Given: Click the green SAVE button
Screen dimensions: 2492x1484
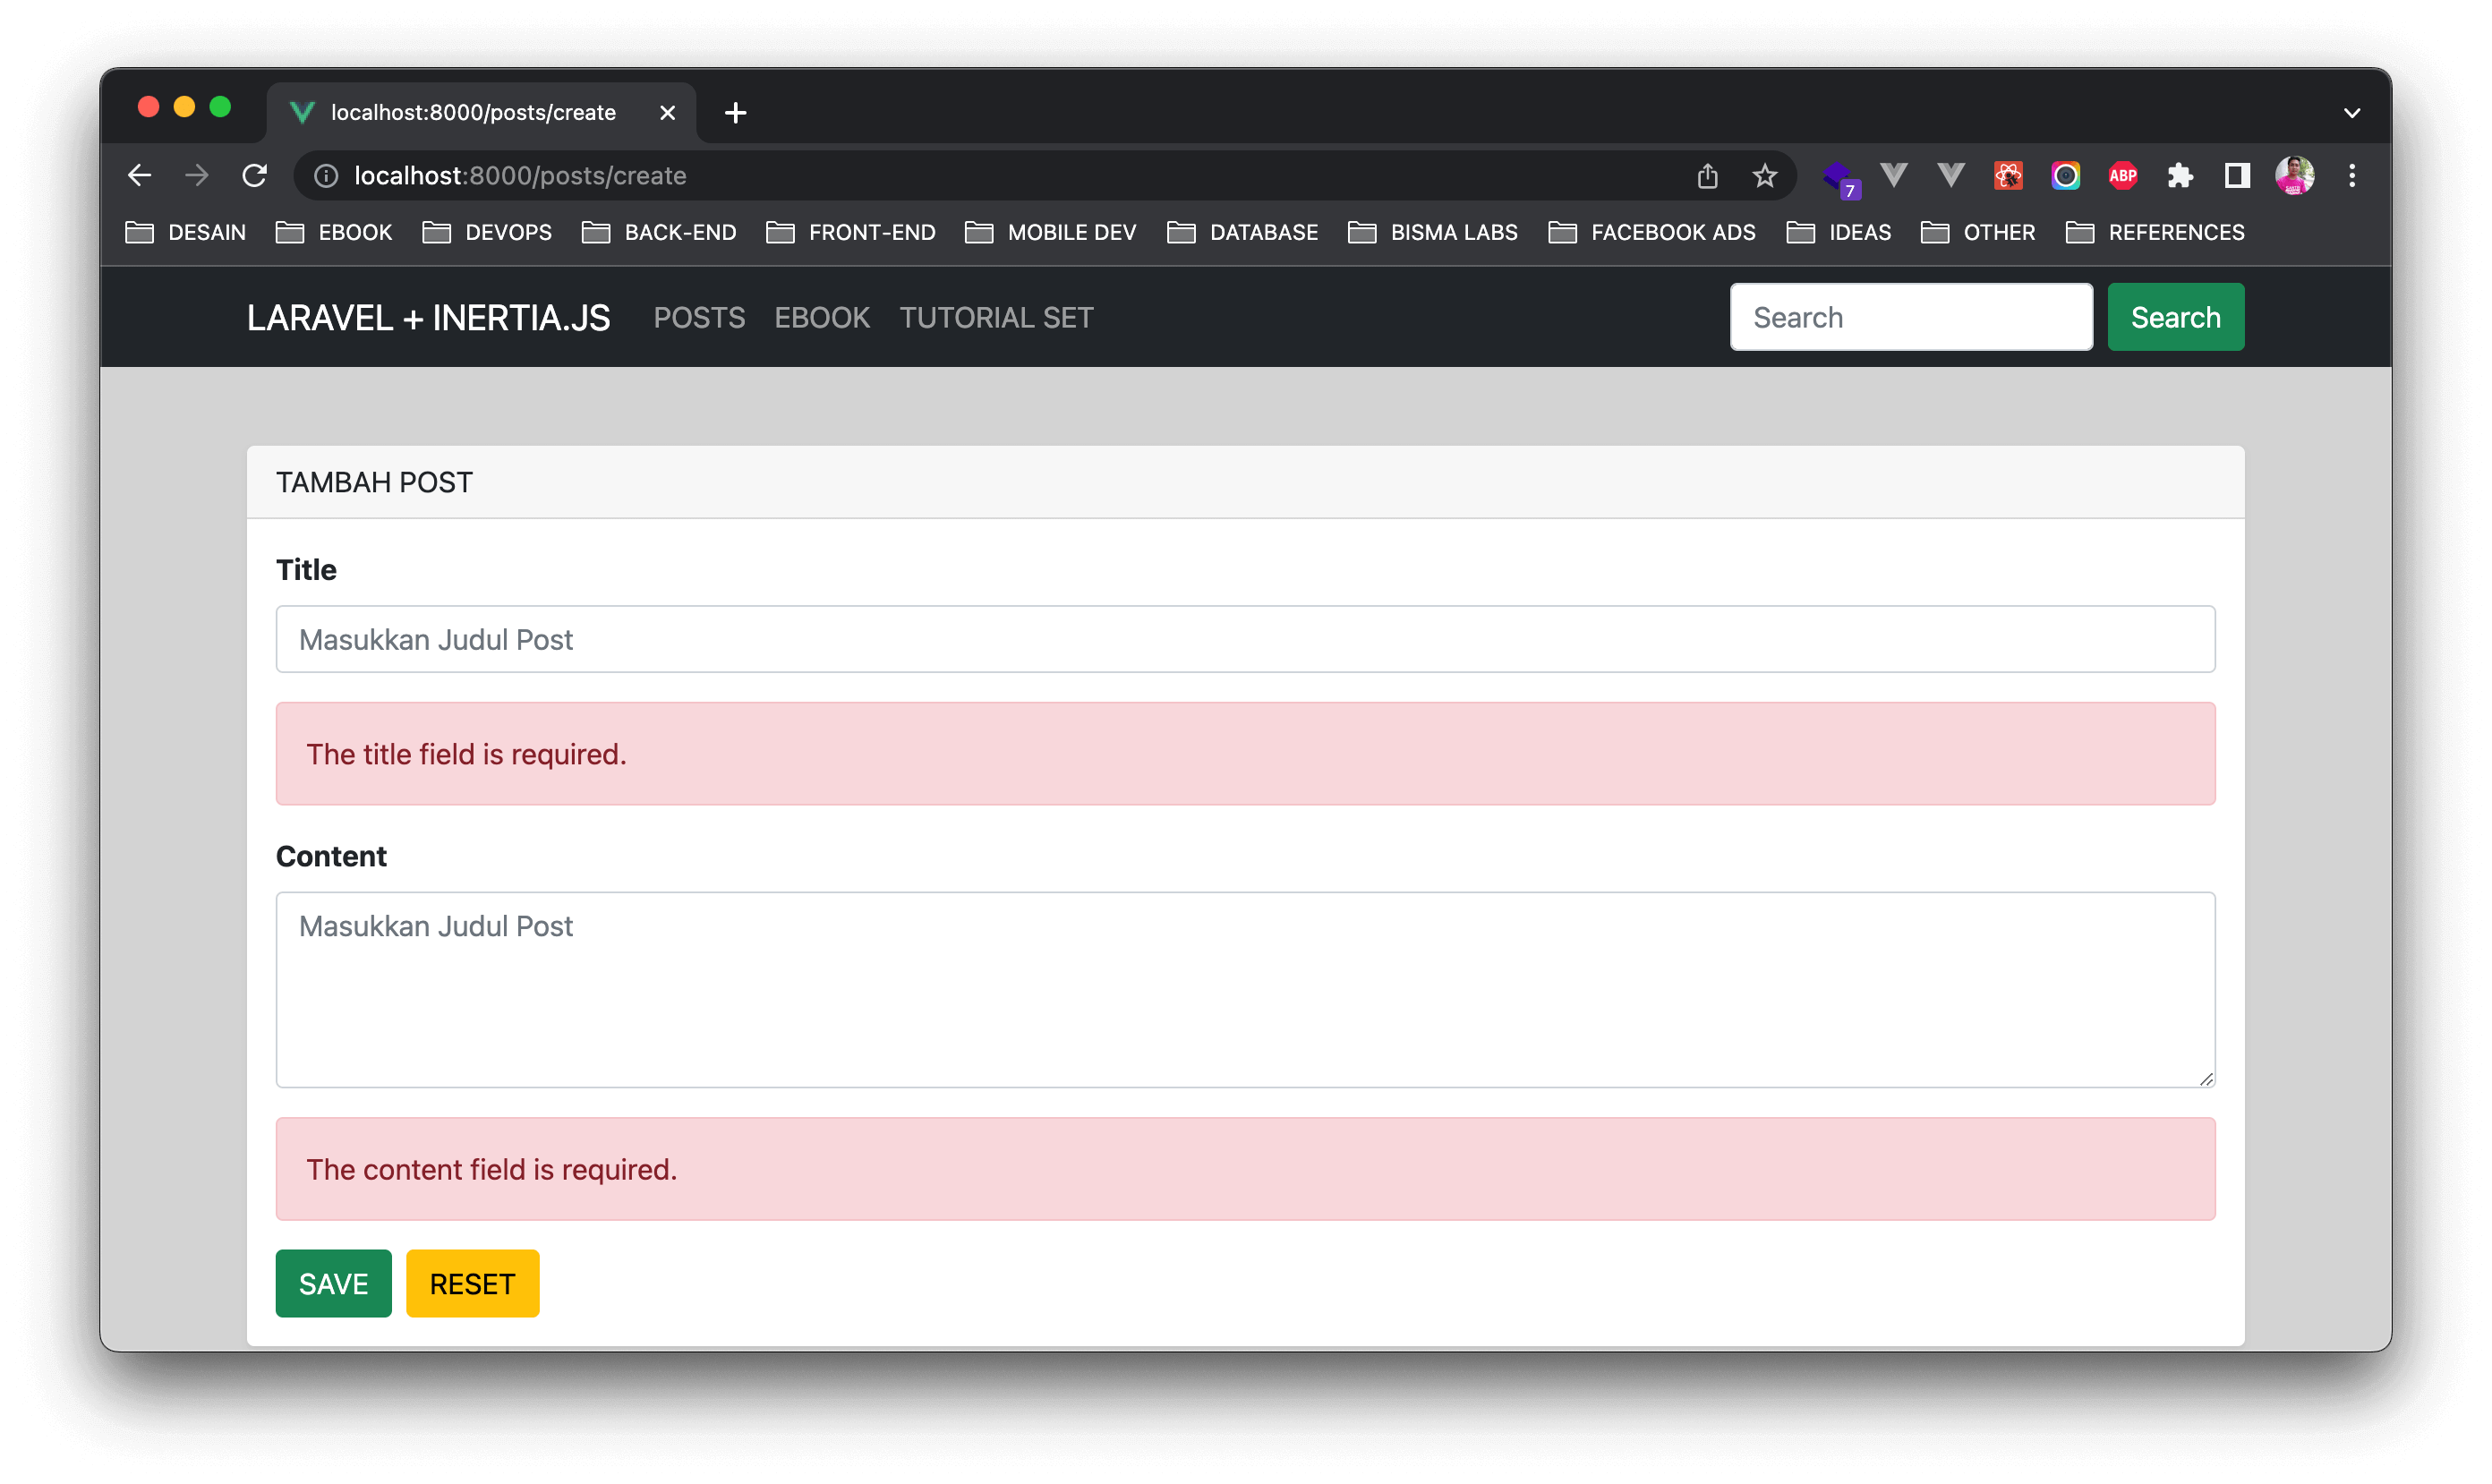Looking at the screenshot, I should click(333, 1283).
